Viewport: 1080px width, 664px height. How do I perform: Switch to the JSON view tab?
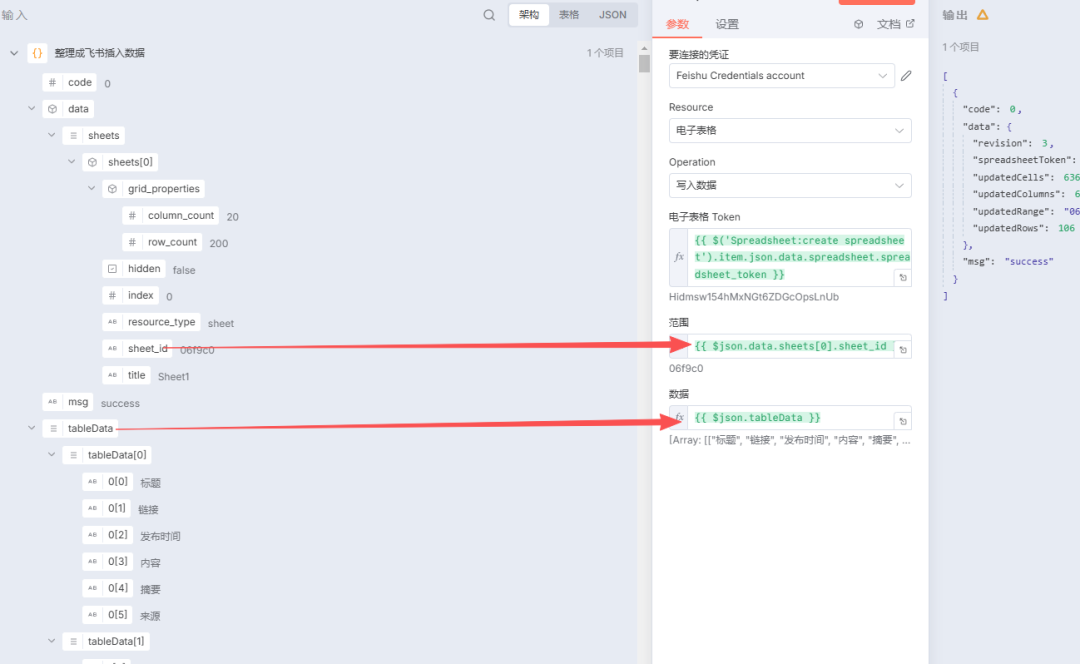point(613,14)
